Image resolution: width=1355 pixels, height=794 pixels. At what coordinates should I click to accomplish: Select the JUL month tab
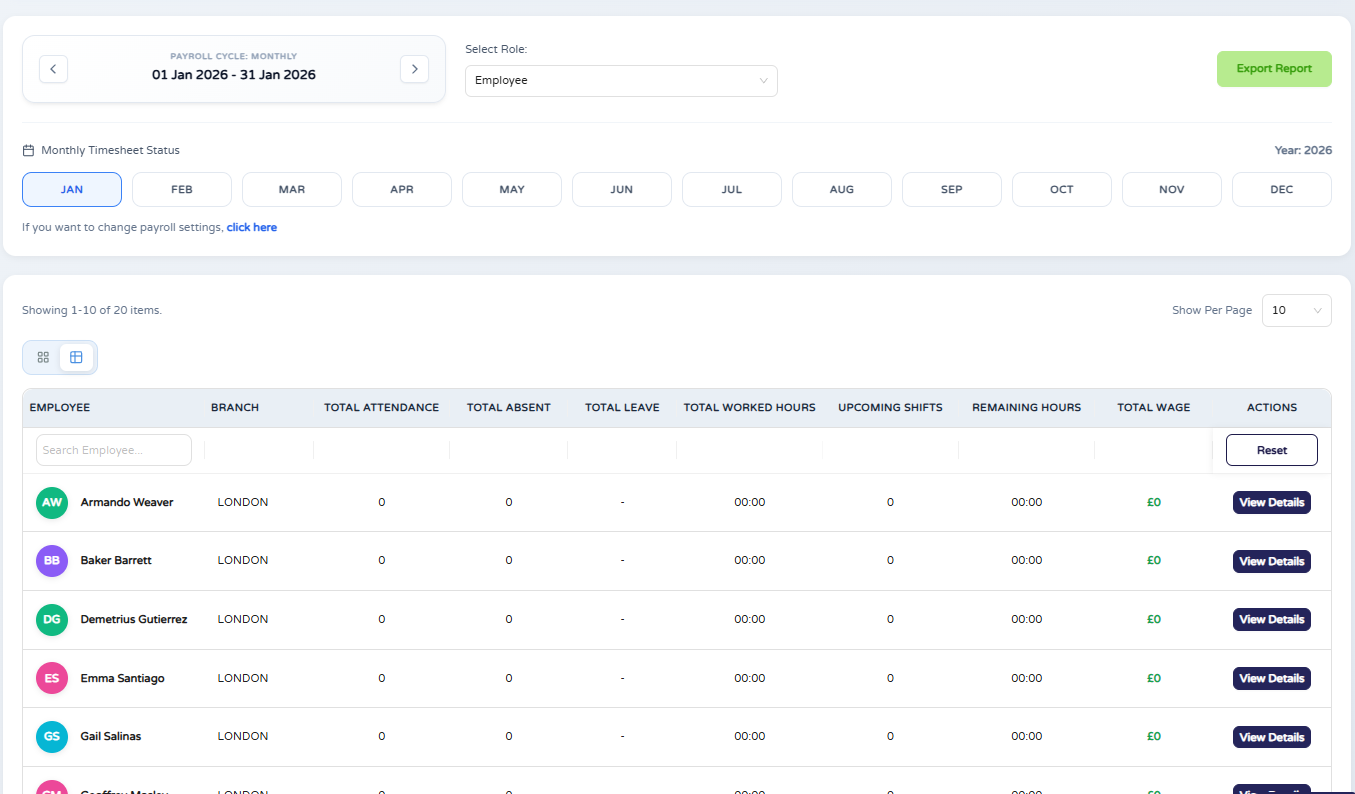pos(732,189)
